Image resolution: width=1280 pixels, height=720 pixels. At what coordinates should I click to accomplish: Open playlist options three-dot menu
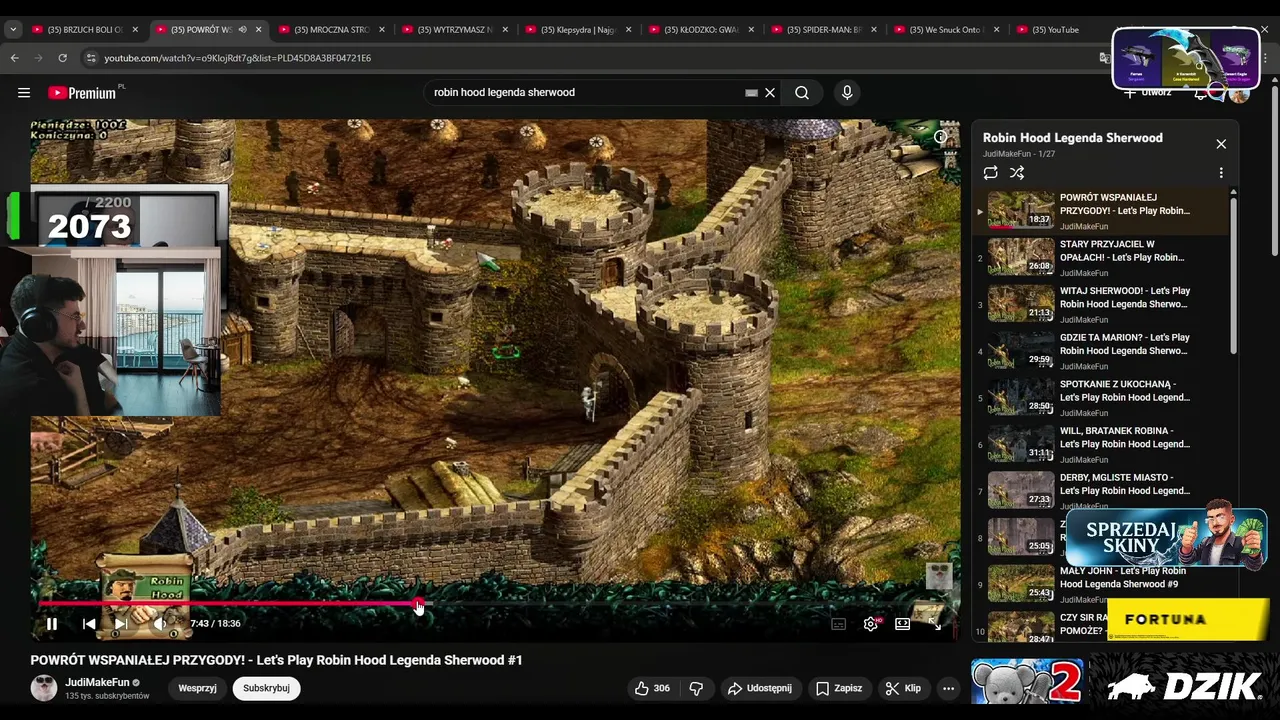pos(1221,173)
